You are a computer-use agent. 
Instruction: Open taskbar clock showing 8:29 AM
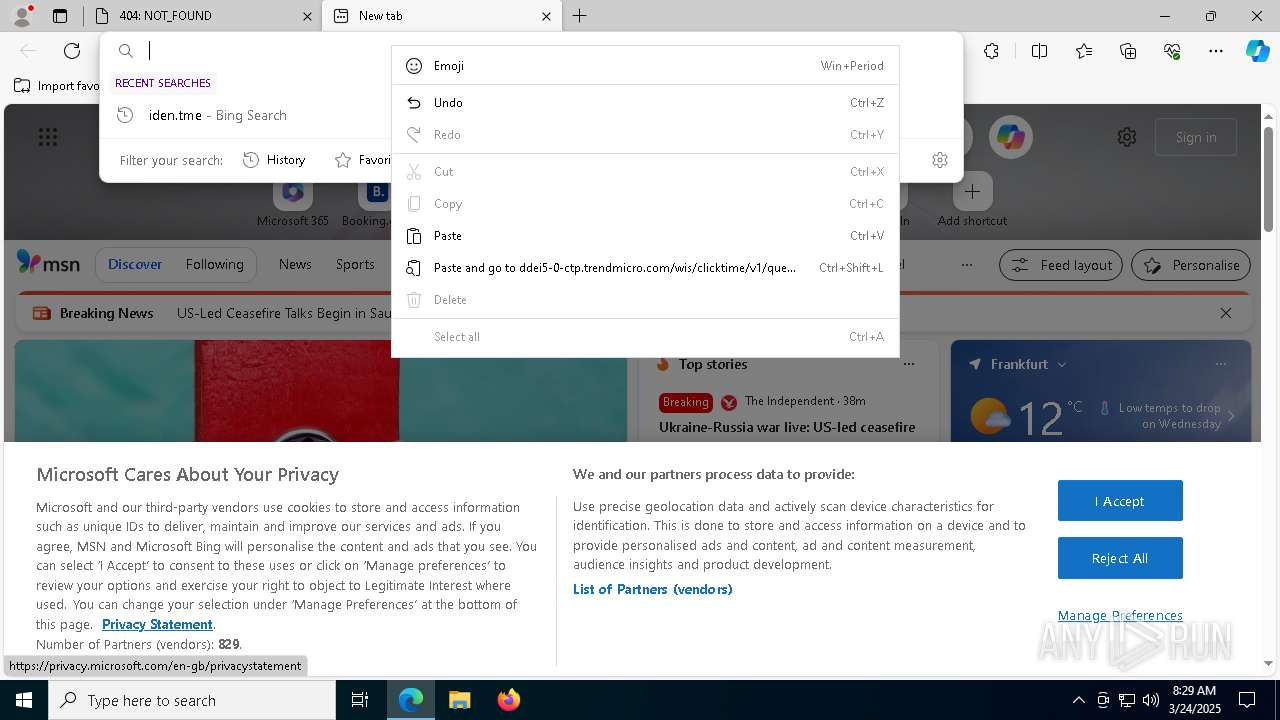[x=1194, y=700]
